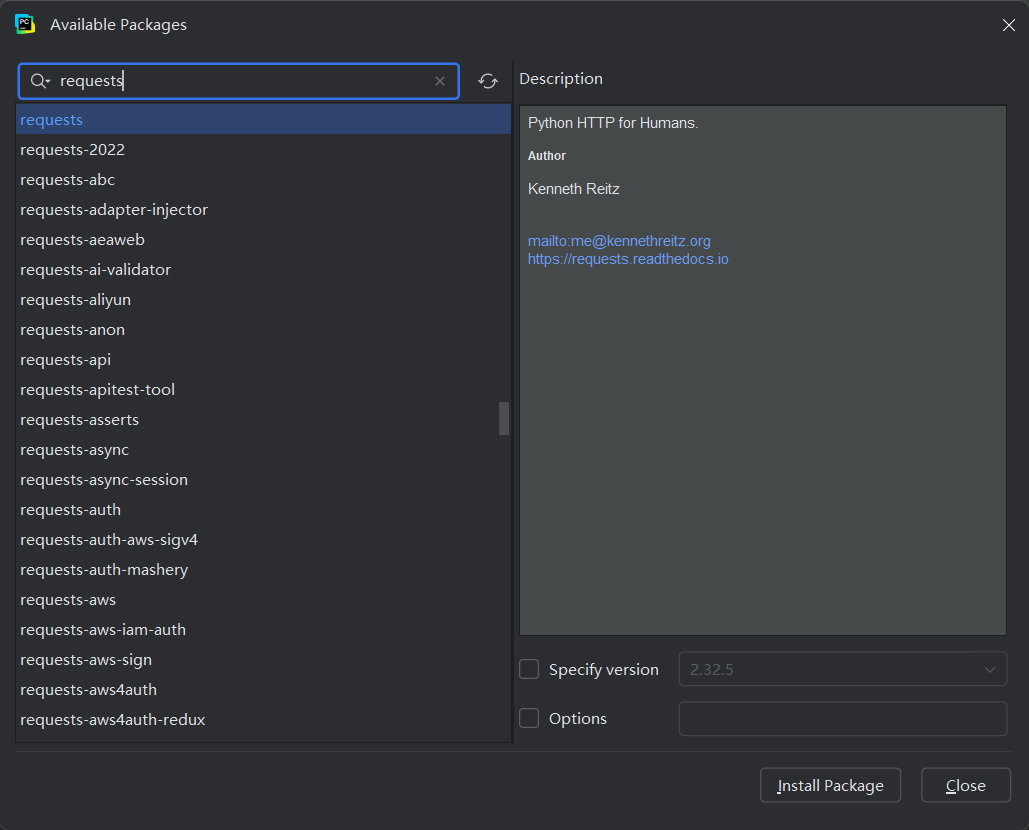1029x830 pixels.
Task: Click the Options text field
Action: [843, 718]
